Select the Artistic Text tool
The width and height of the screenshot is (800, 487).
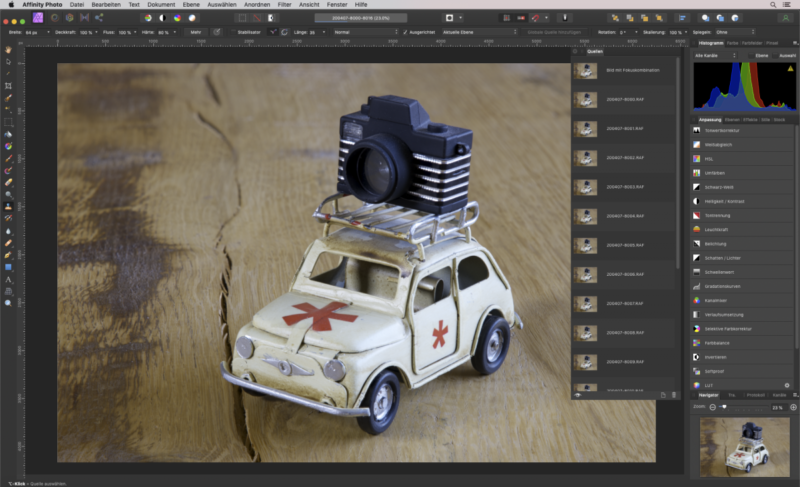[x=8, y=279]
